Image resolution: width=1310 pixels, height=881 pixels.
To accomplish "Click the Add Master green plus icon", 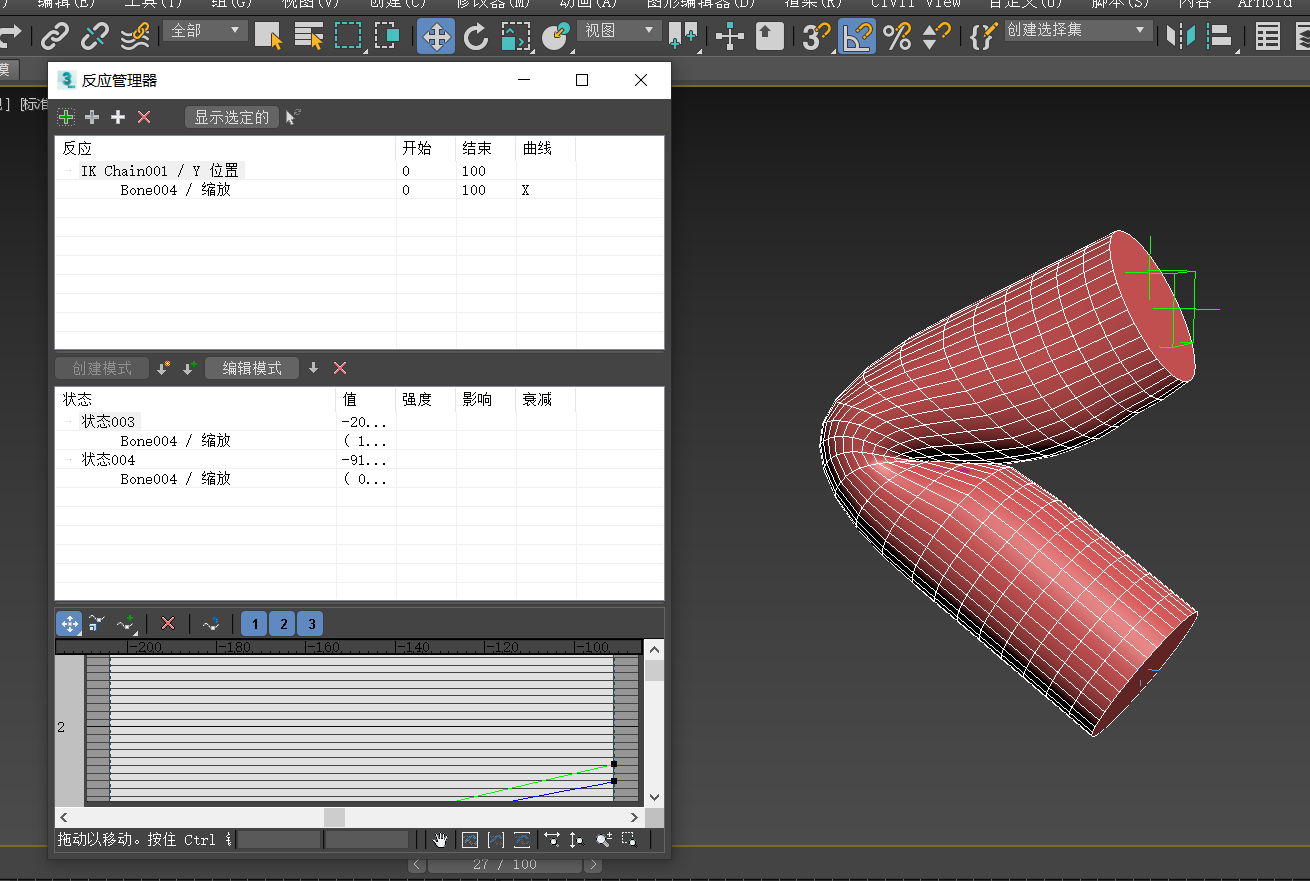I will [x=66, y=117].
